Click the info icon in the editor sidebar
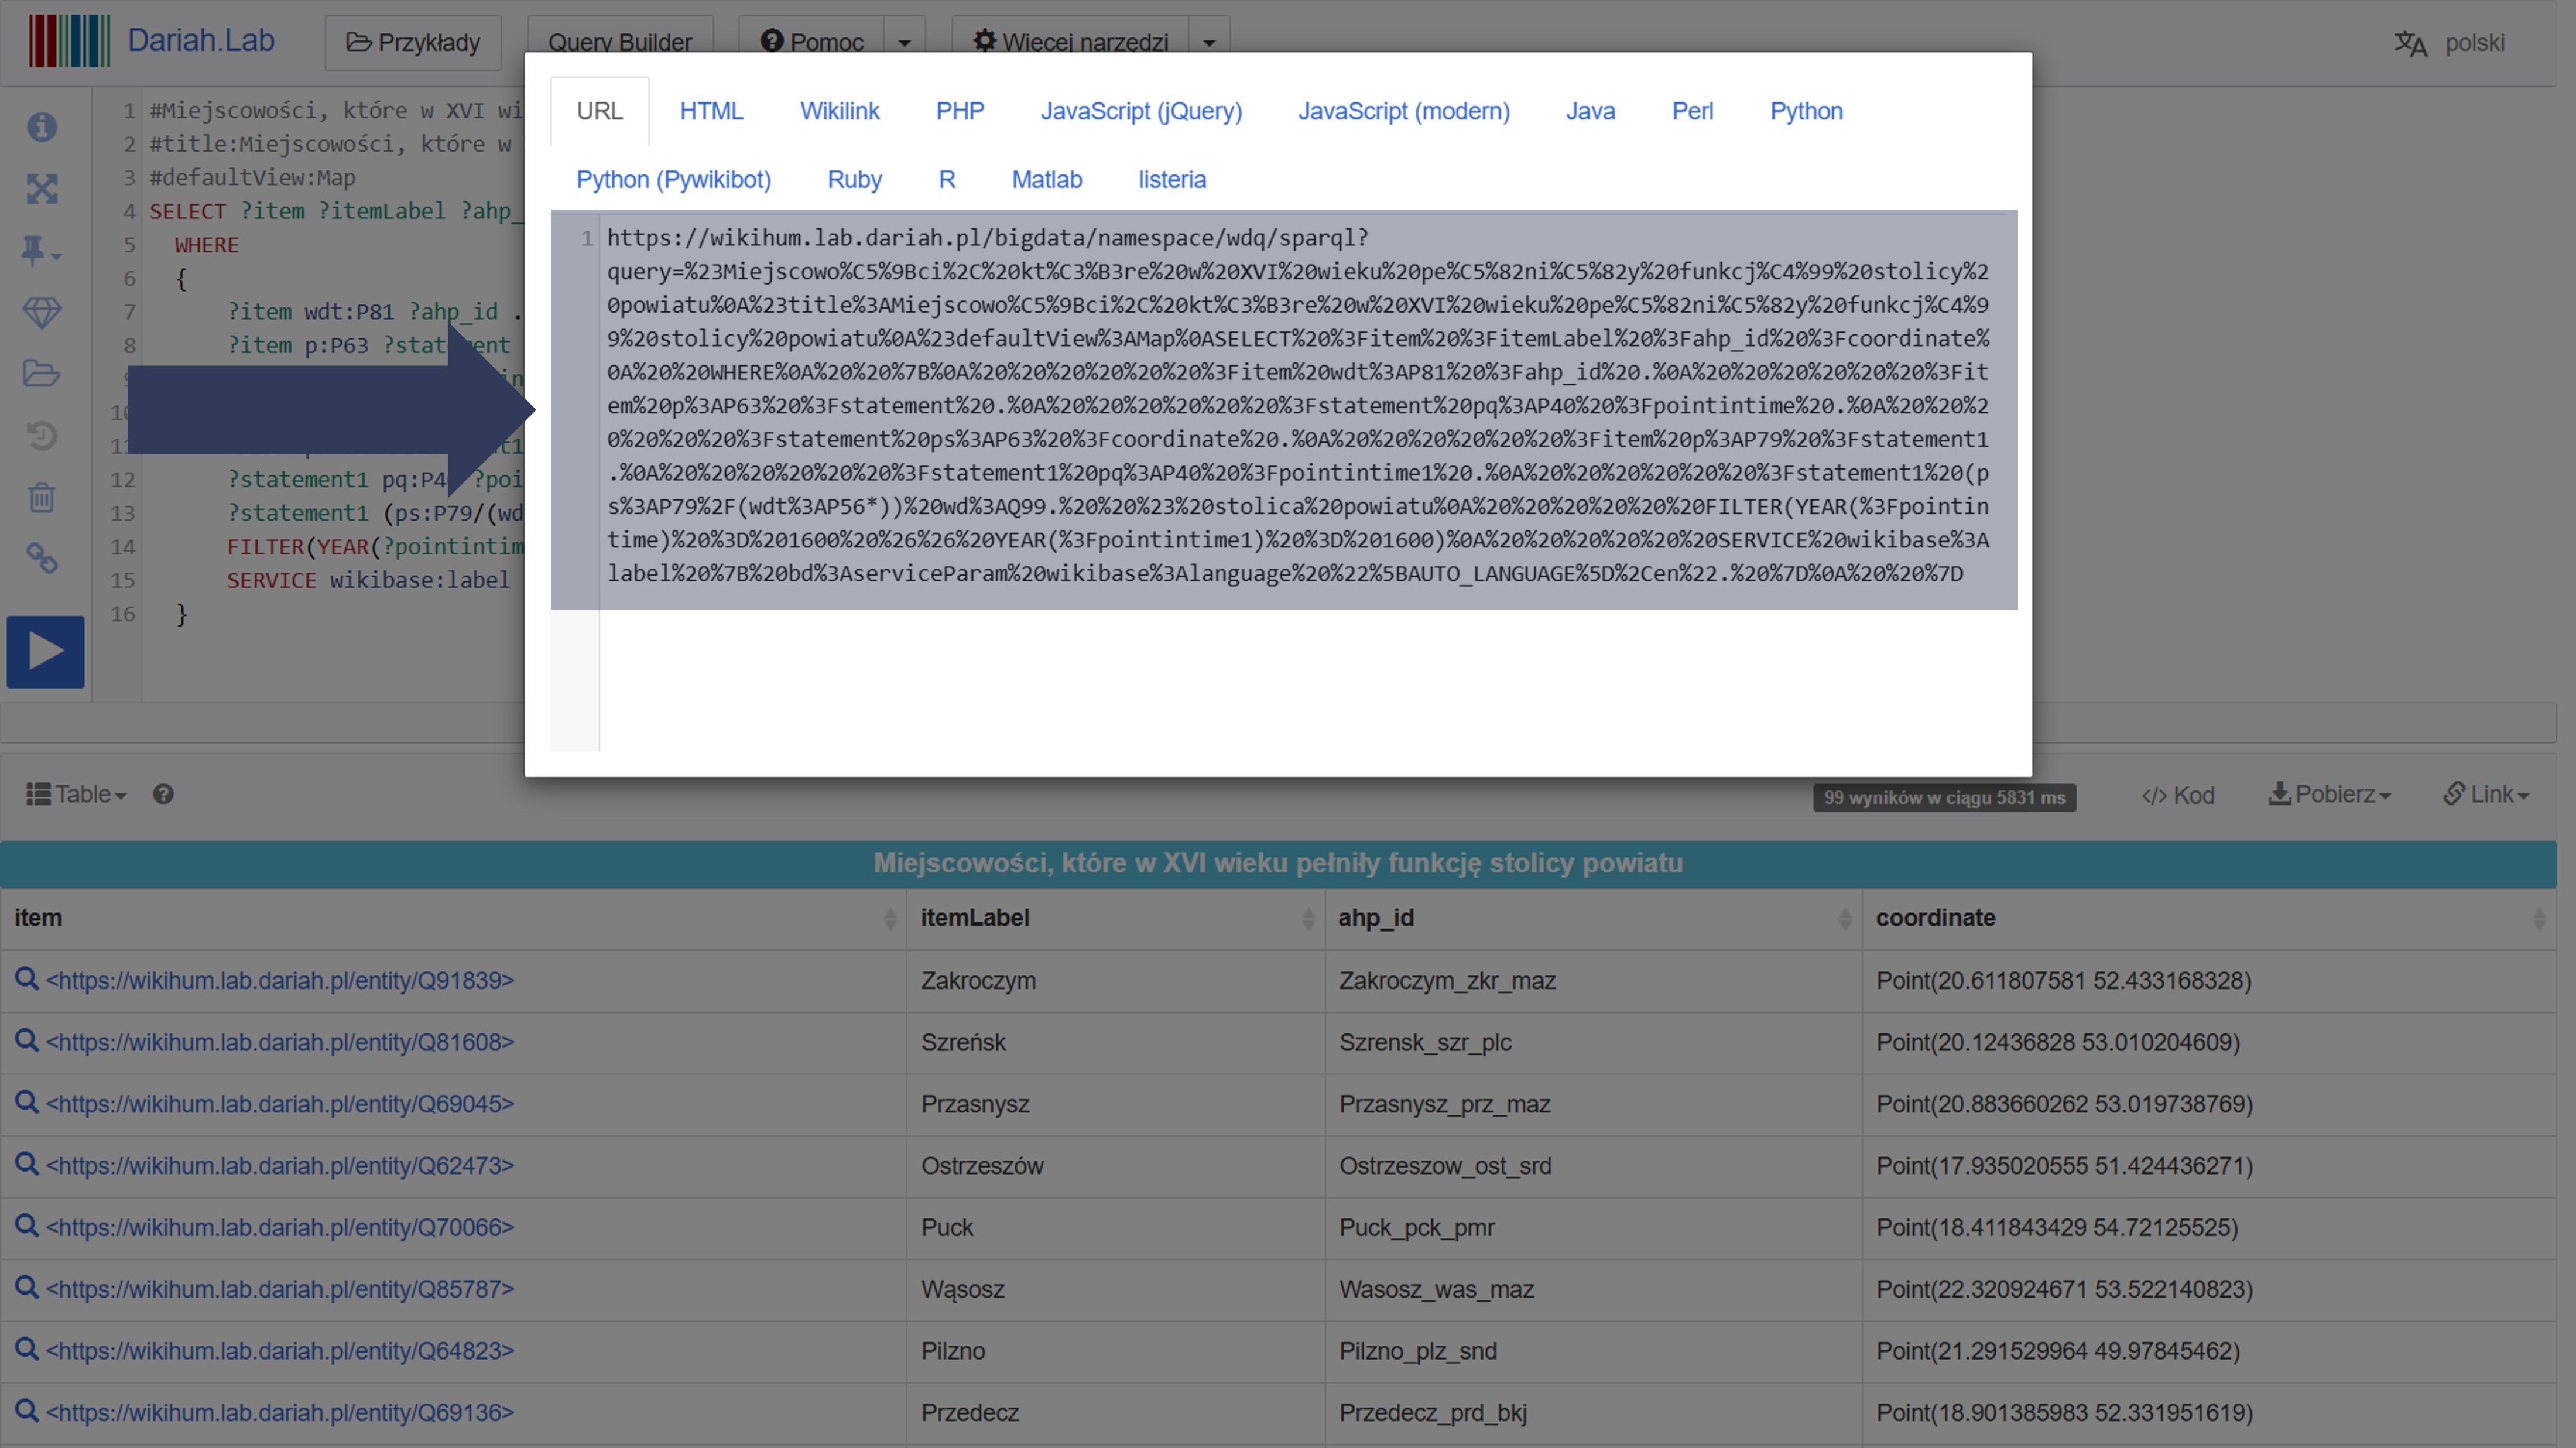2576x1448 pixels. point(42,127)
